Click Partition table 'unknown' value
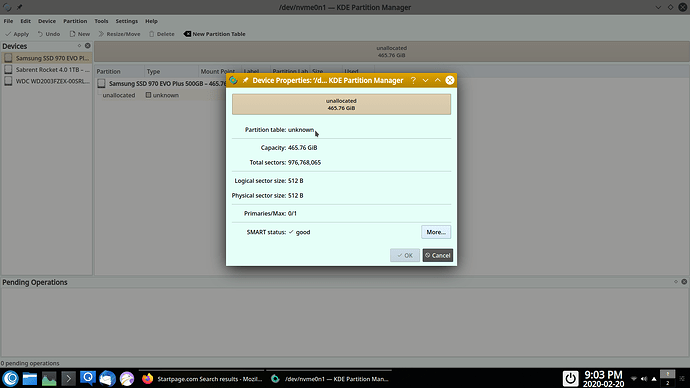This screenshot has width=690, height=388. point(301,130)
